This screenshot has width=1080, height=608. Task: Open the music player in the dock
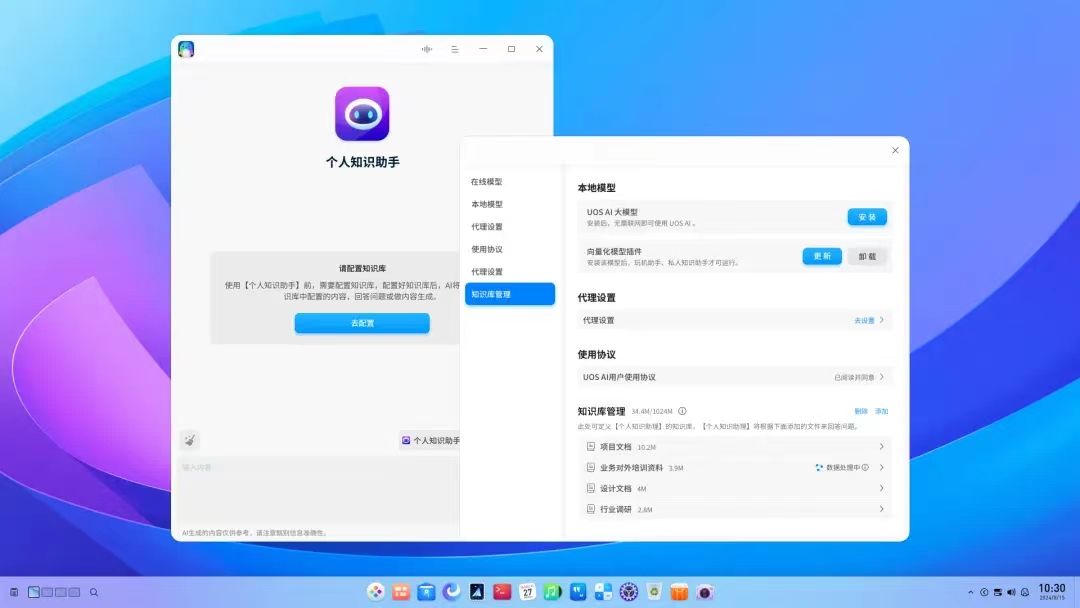(552, 591)
